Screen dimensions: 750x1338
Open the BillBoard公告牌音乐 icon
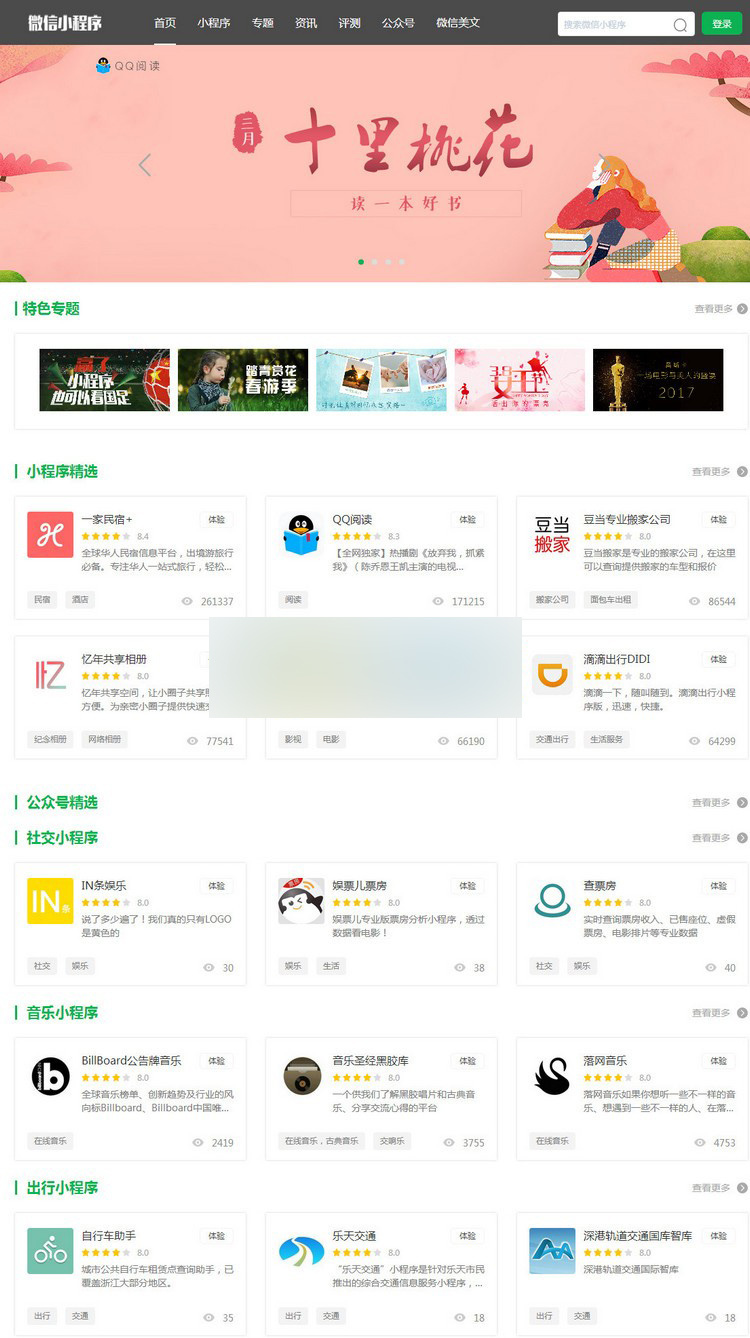click(x=50, y=1076)
